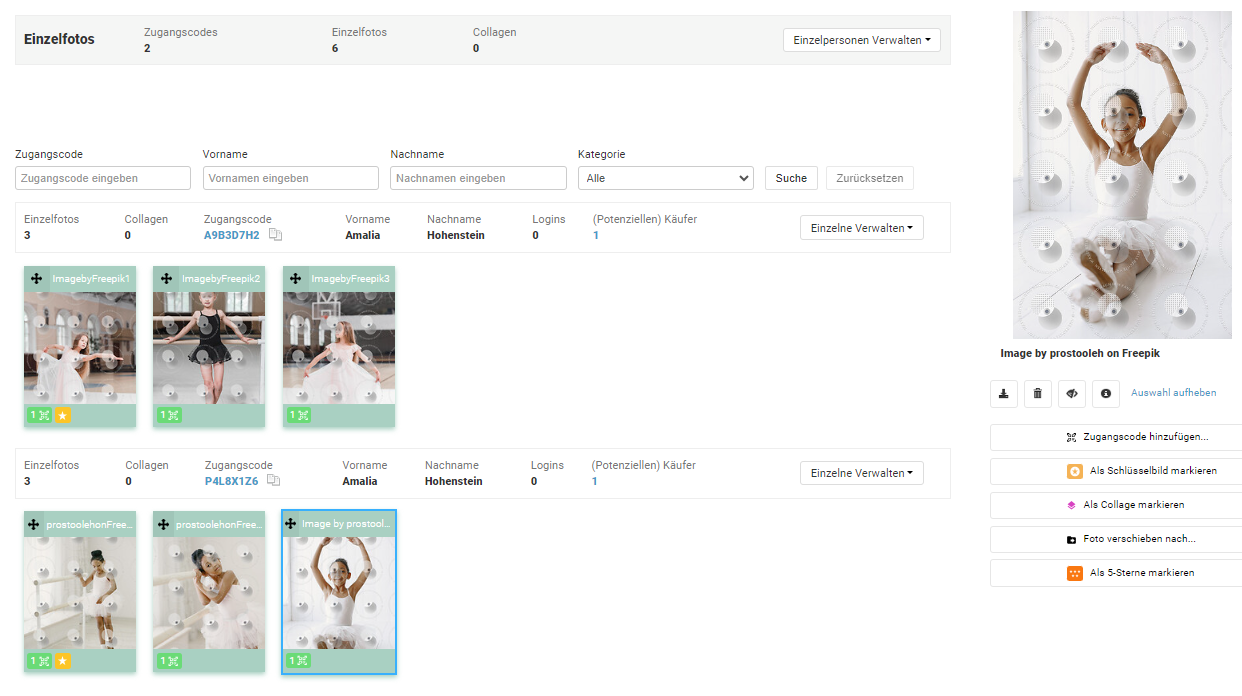The image size is (1242, 696).
Task: Select the ImagebyFreepik1 photo thumbnail
Action: pyautogui.click(x=80, y=347)
